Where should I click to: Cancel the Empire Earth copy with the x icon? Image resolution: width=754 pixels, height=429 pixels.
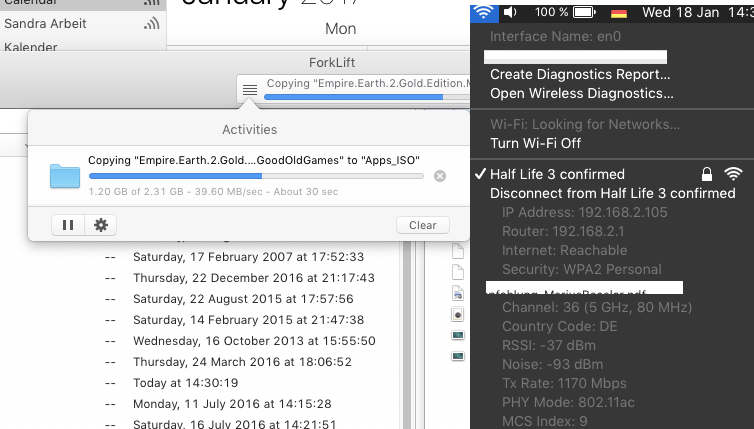coord(440,176)
